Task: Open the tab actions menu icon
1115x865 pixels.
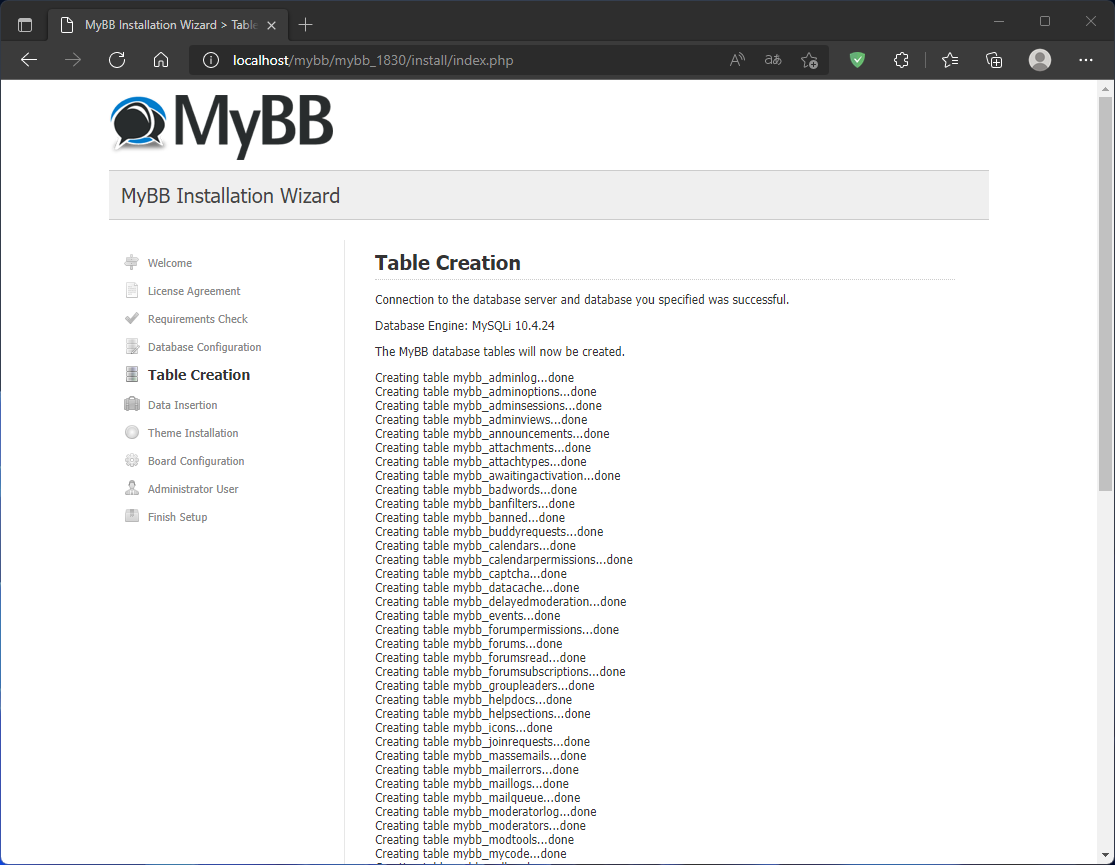Action: 25,25
